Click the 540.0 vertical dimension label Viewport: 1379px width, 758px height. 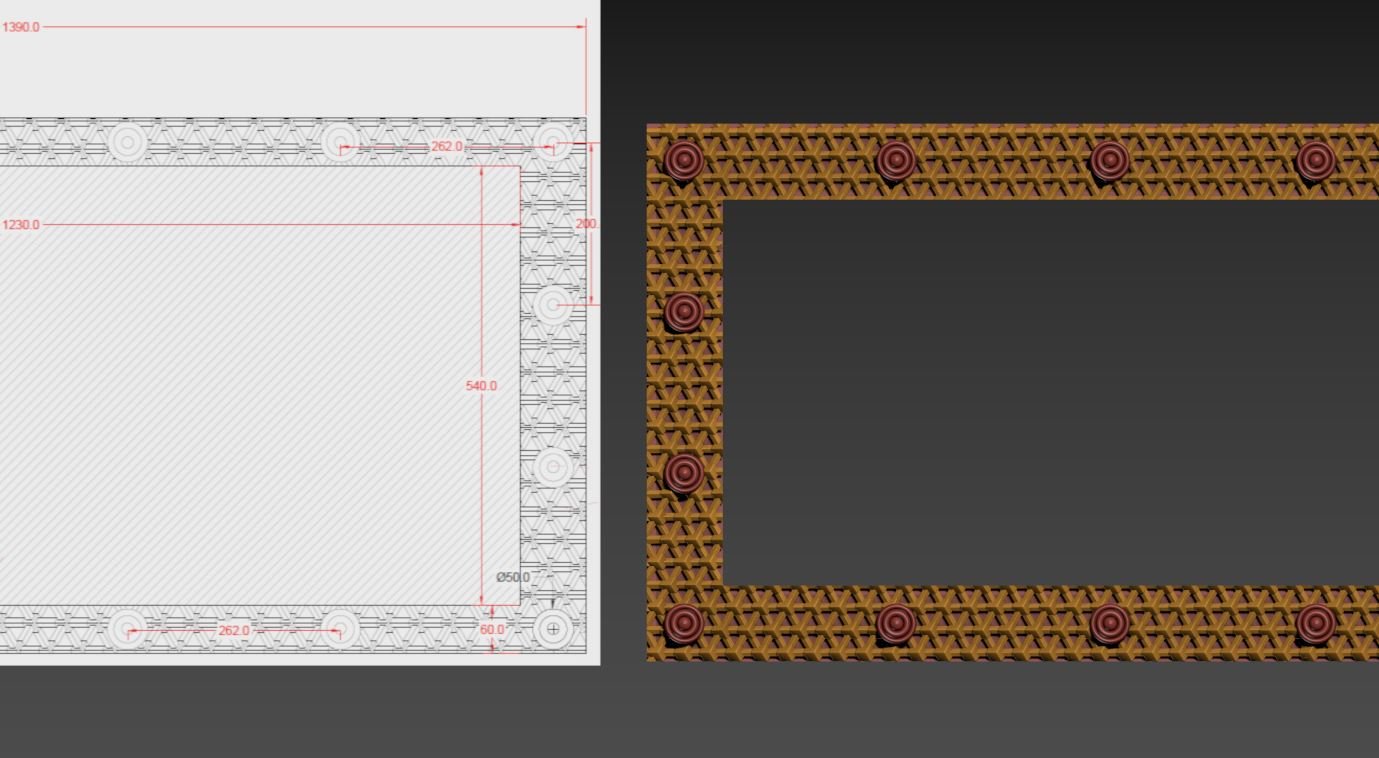(x=481, y=386)
